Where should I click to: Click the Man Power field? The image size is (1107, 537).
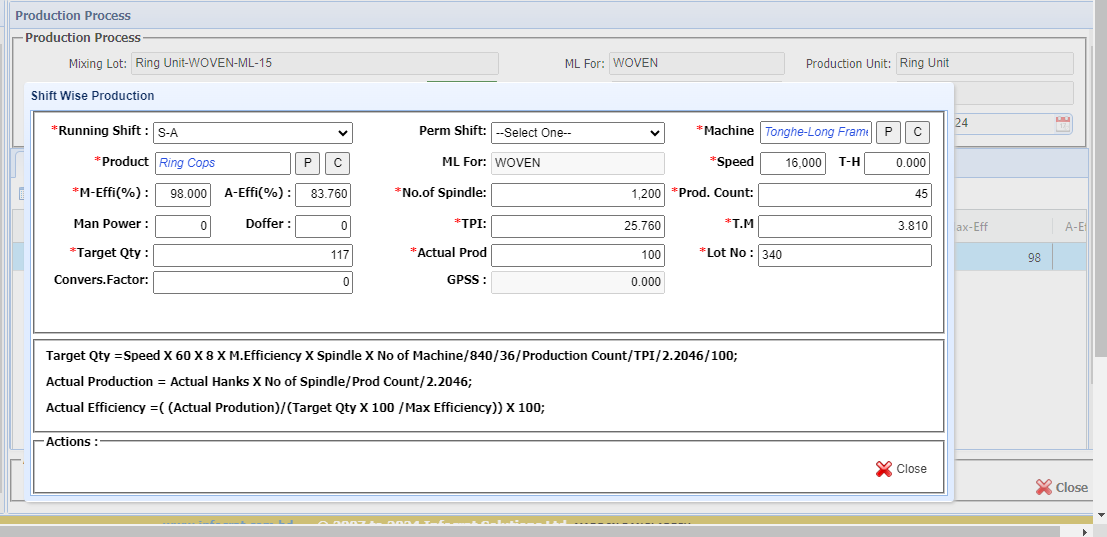[182, 226]
